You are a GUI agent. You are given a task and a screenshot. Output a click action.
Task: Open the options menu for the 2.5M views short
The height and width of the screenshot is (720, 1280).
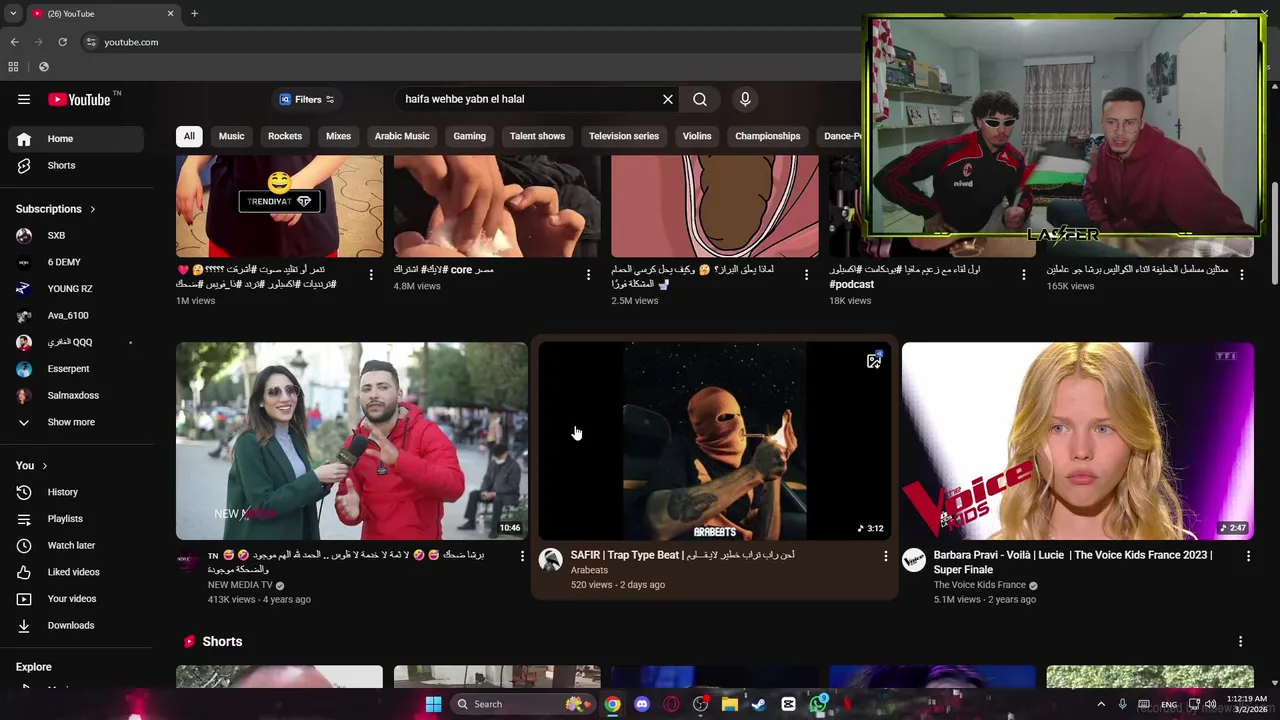pyautogui.click(x=806, y=275)
